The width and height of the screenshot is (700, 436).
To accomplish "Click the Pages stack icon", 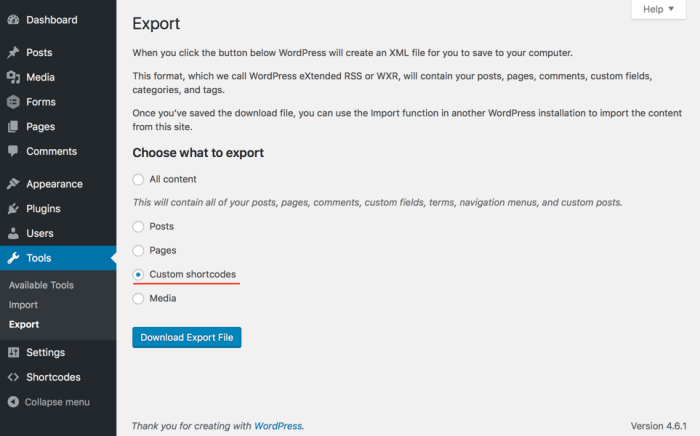I will point(13,127).
